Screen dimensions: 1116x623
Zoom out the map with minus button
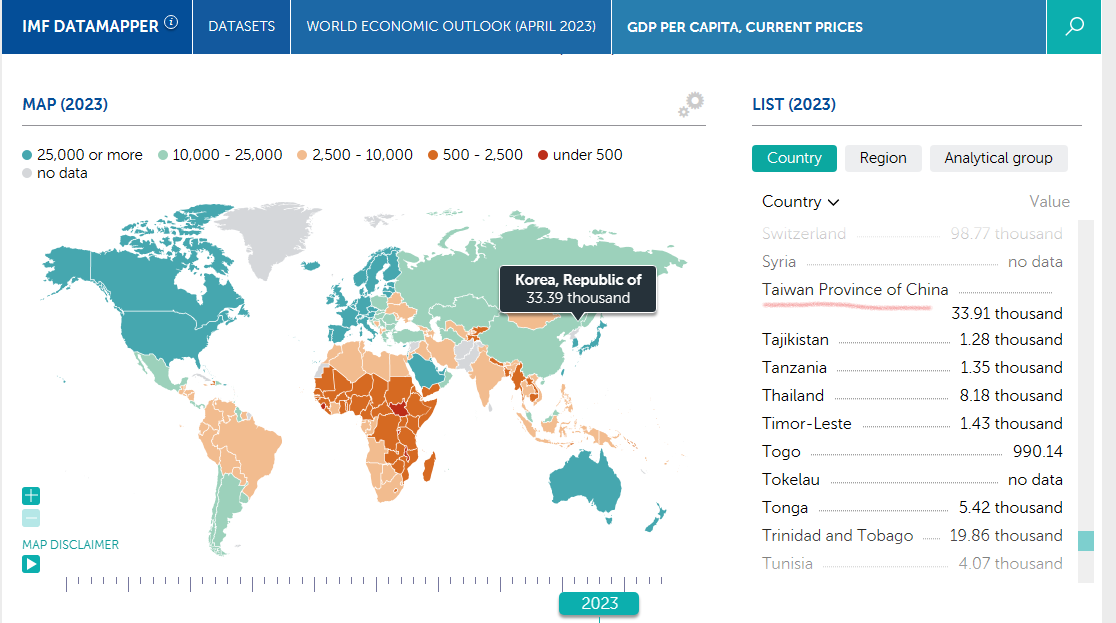(x=31, y=518)
